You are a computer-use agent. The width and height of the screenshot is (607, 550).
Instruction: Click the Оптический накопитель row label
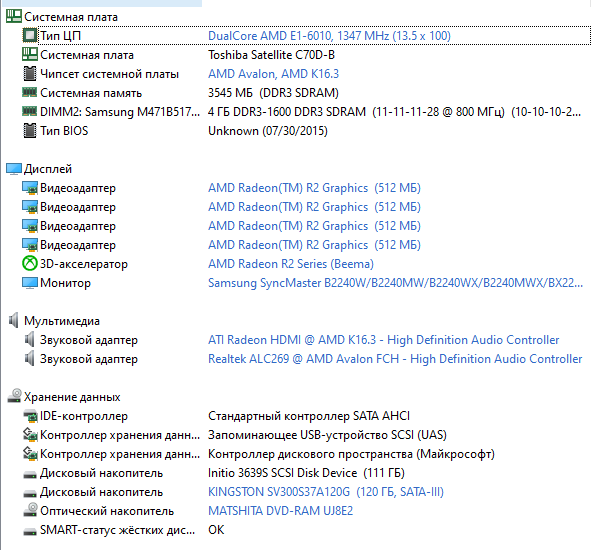point(107,511)
